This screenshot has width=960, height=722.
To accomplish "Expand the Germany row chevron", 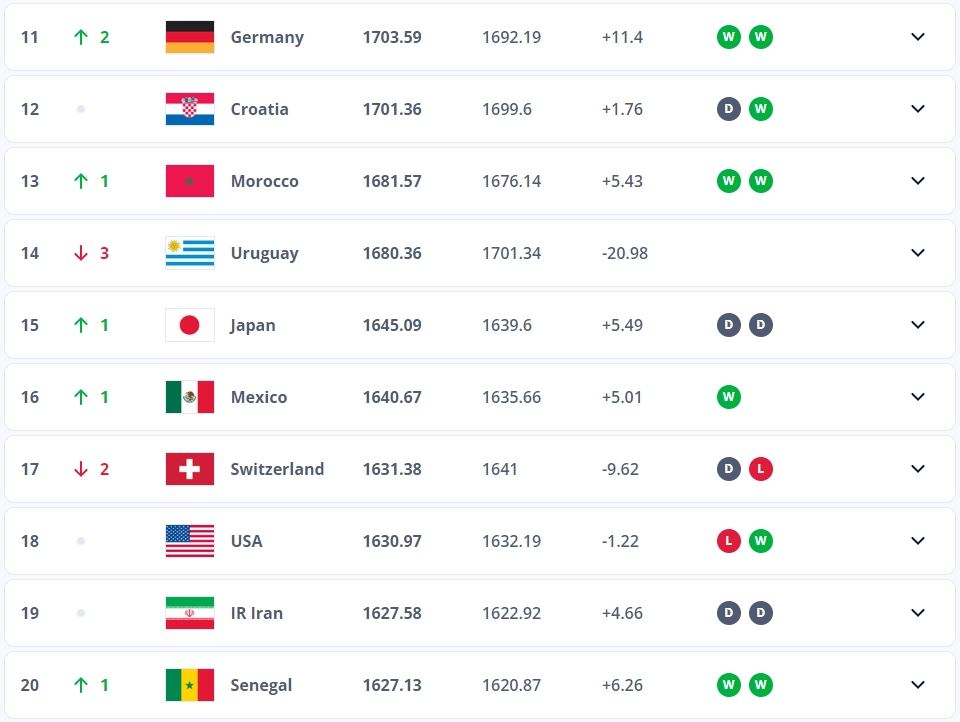I will [918, 37].
